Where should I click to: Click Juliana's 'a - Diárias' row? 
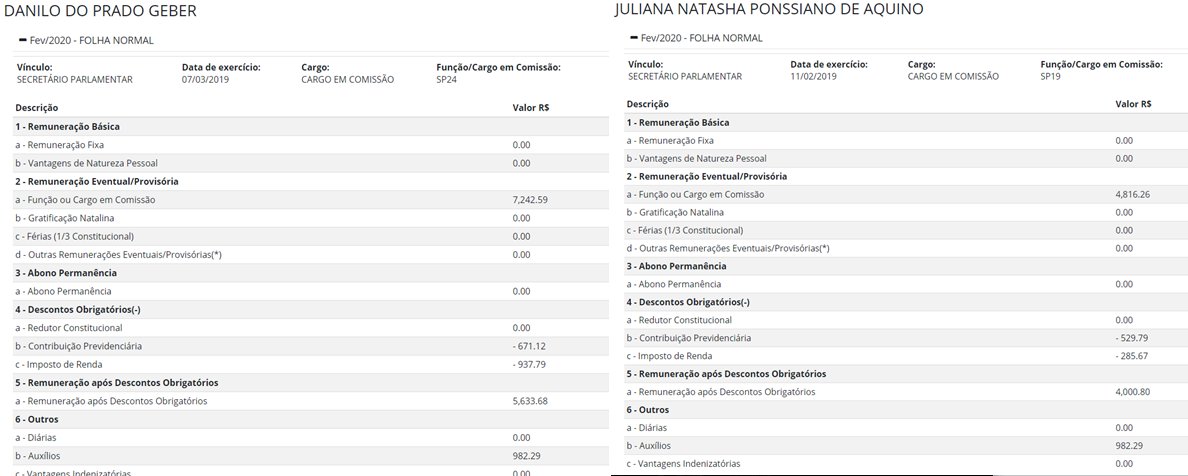click(907, 427)
